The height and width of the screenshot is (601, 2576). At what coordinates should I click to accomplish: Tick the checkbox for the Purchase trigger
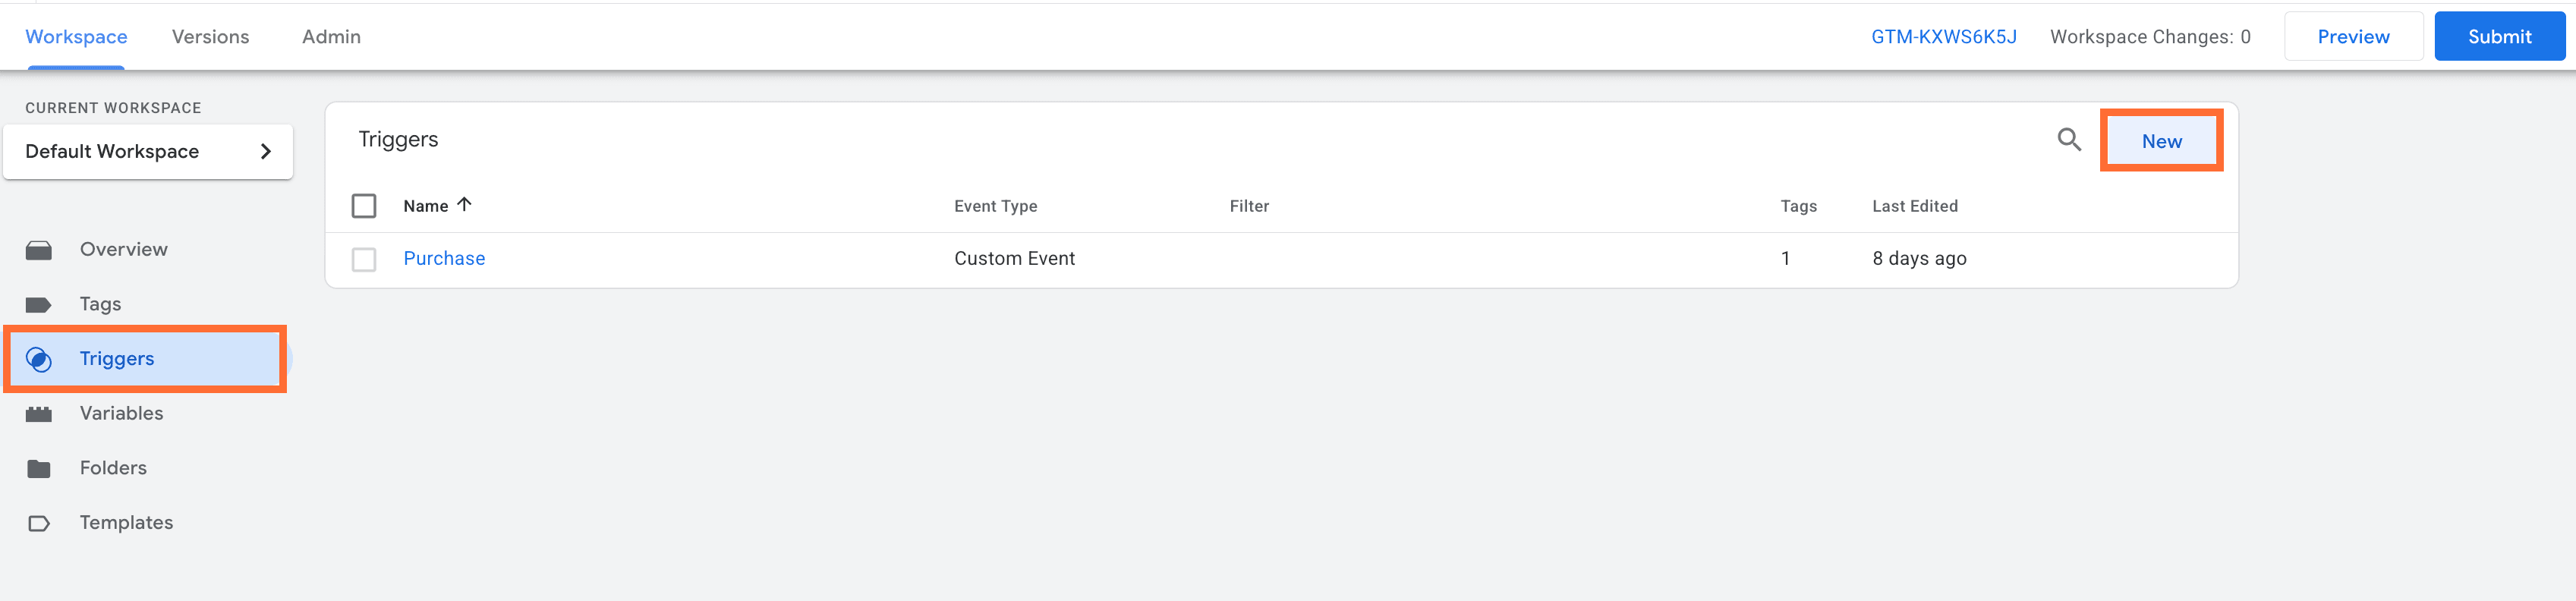[x=364, y=259]
